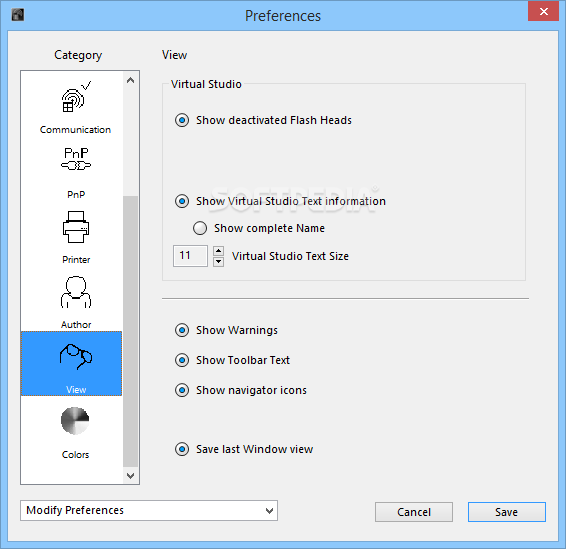Click the Colors label text
566x549 pixels.
(75, 454)
